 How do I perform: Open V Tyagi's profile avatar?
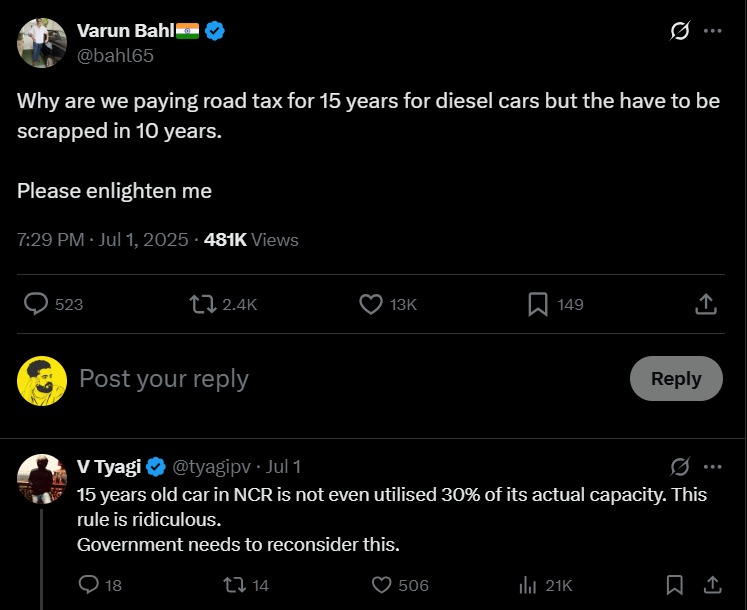[42, 479]
